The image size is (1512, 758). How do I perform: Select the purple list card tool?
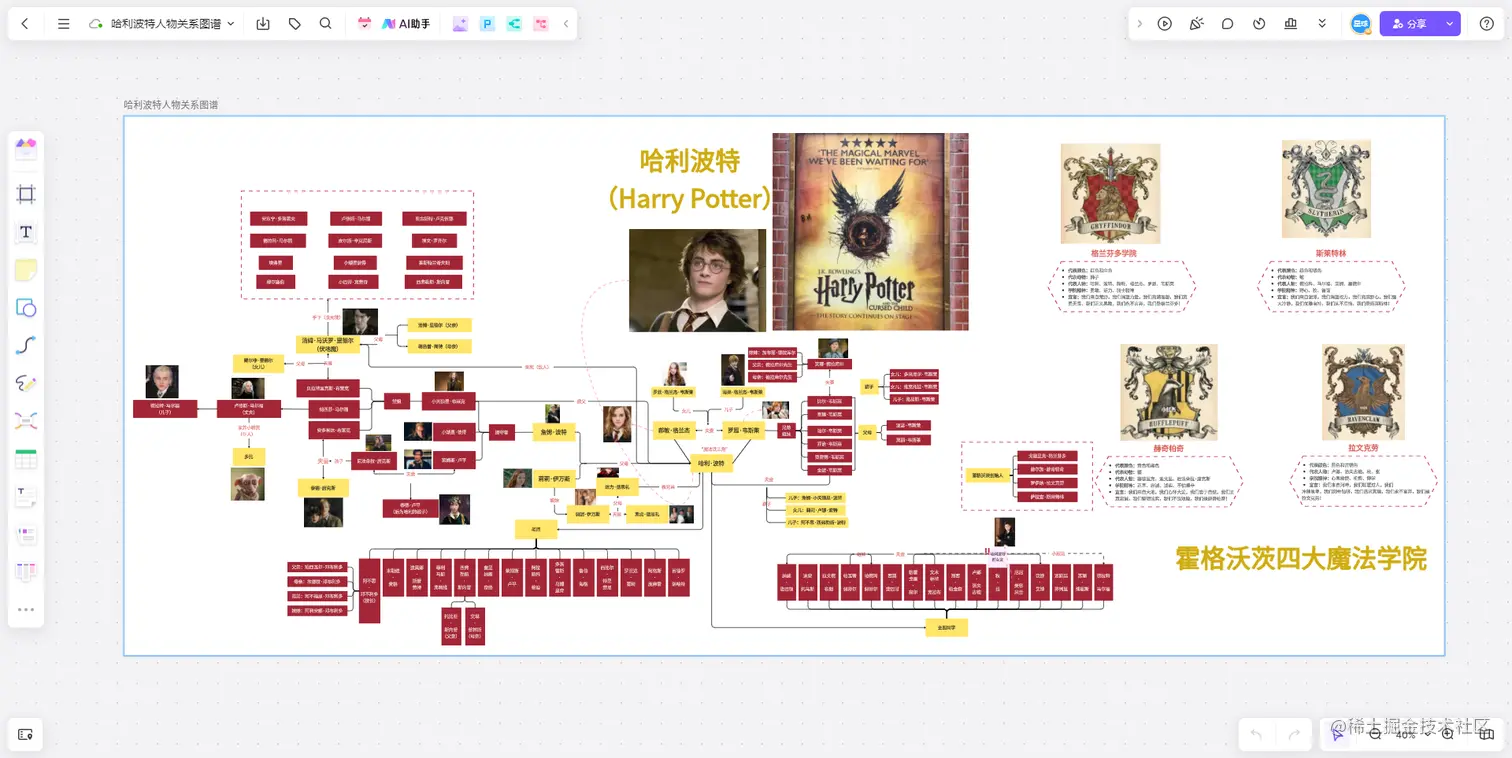pos(26,535)
